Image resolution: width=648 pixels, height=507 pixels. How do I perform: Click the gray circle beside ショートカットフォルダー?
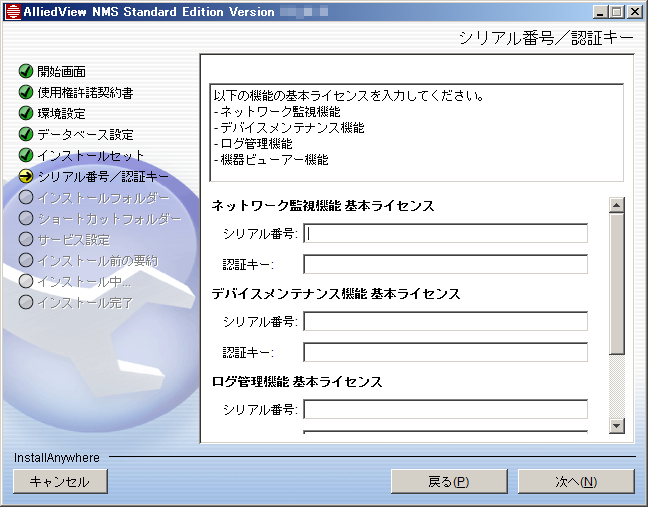(26, 218)
